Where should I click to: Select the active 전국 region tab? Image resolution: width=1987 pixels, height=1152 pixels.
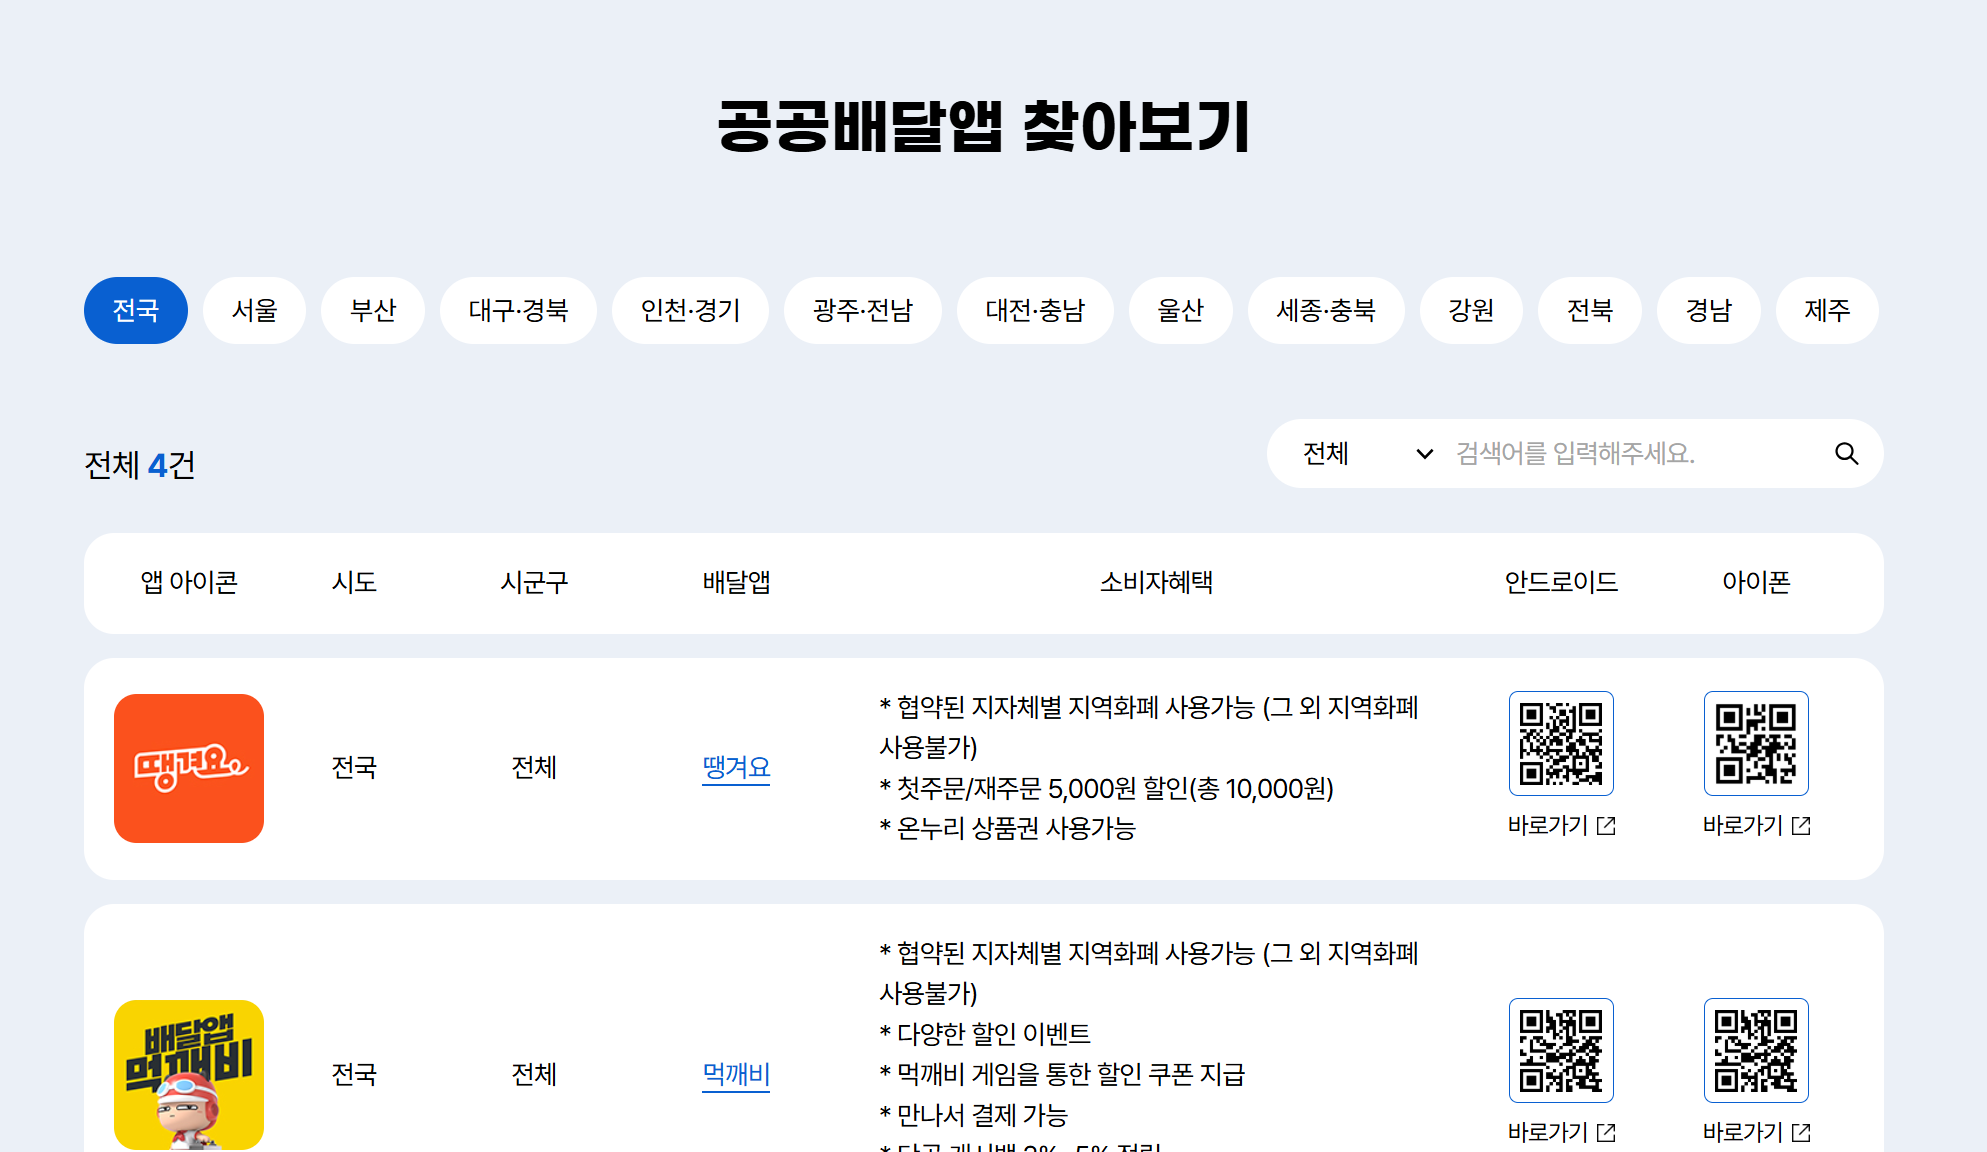(136, 311)
